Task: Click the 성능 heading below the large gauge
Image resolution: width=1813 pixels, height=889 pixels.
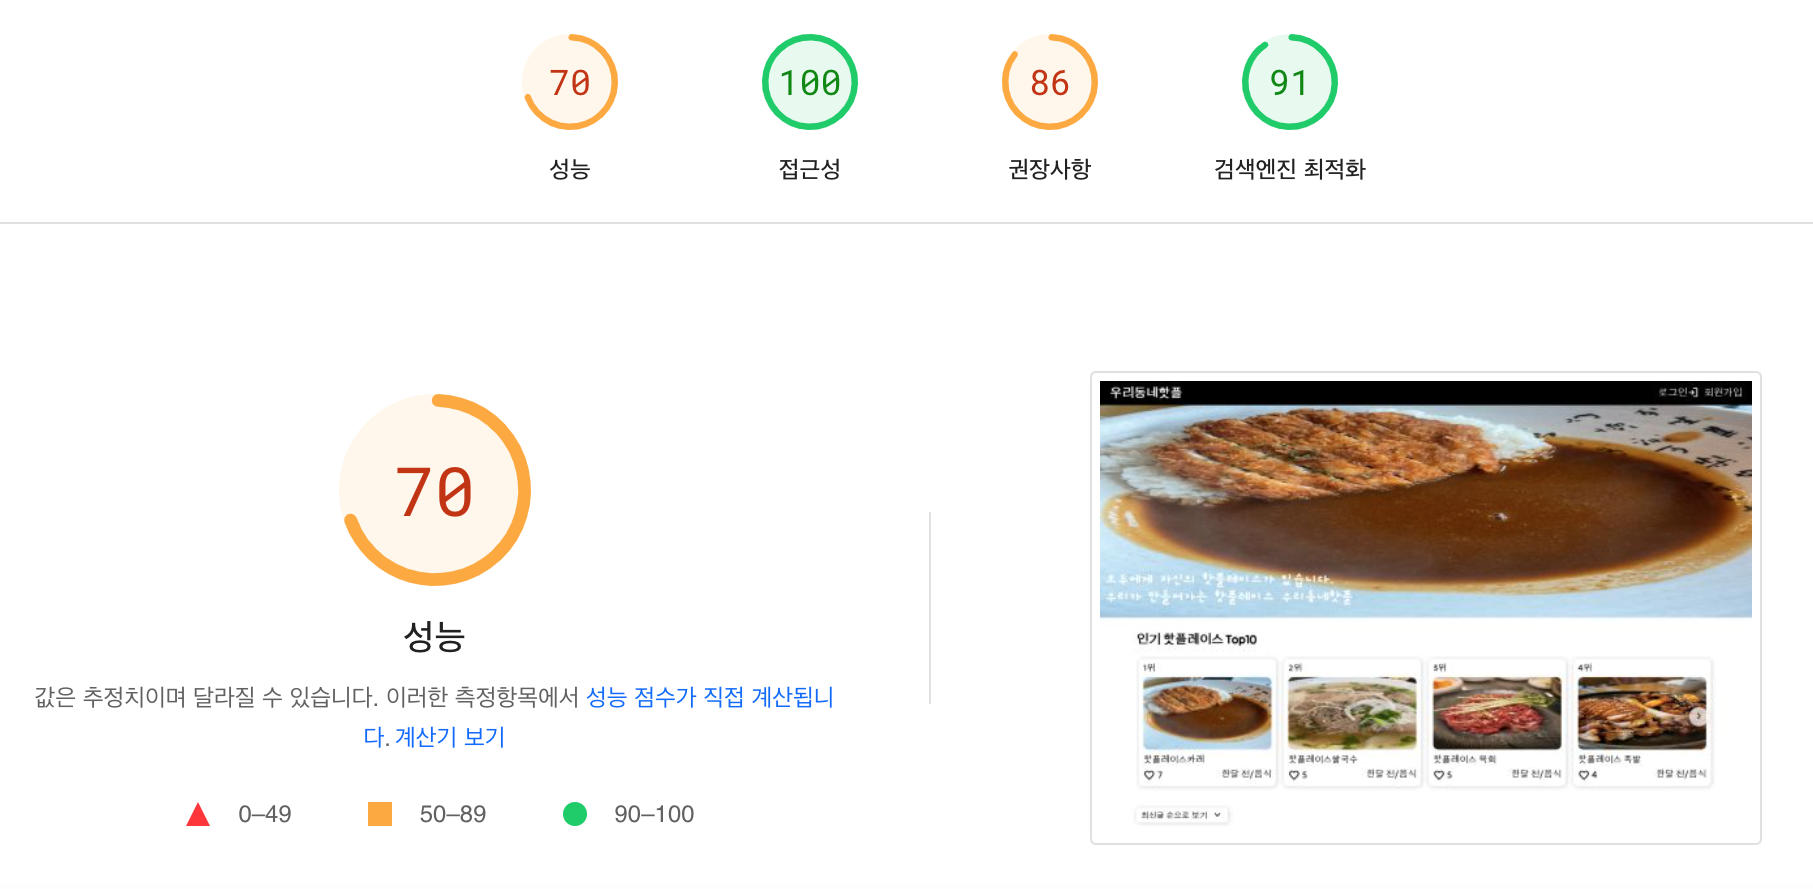Action: coord(435,636)
